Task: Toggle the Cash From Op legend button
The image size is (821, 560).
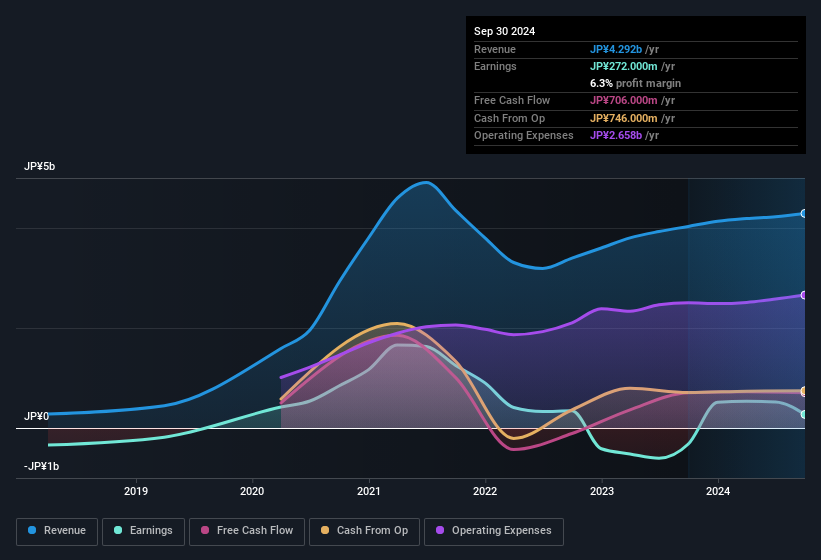Action: coord(364,531)
